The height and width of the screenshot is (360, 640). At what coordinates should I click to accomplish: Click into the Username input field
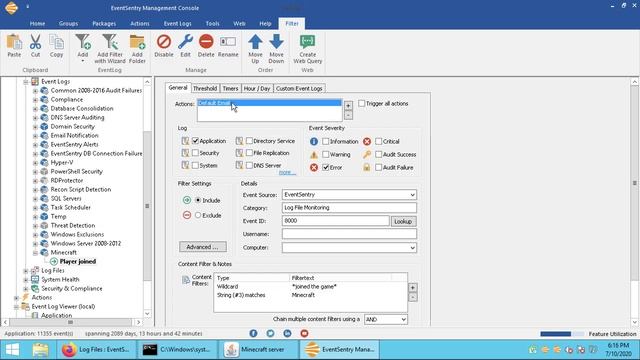pyautogui.click(x=349, y=234)
